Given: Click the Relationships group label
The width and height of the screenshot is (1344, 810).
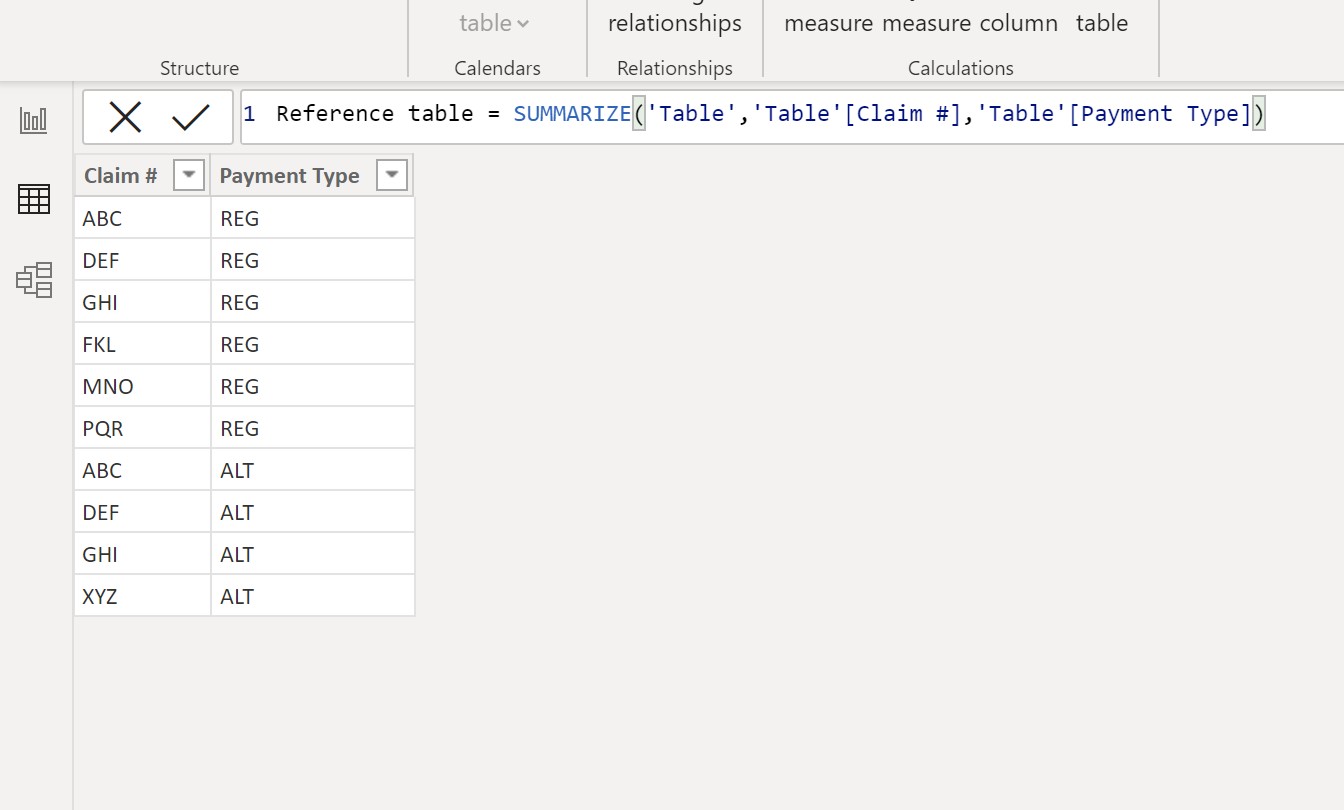Looking at the screenshot, I should point(675,68).
